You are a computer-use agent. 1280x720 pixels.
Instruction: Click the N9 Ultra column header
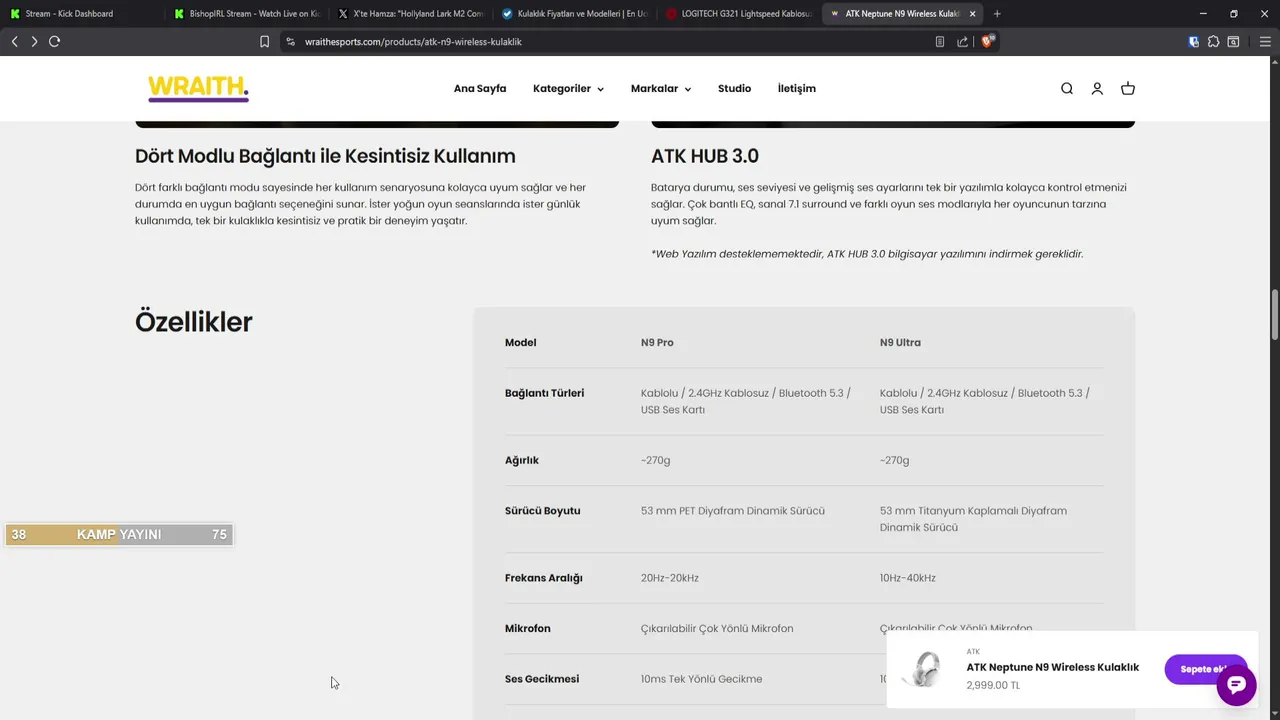(x=900, y=342)
